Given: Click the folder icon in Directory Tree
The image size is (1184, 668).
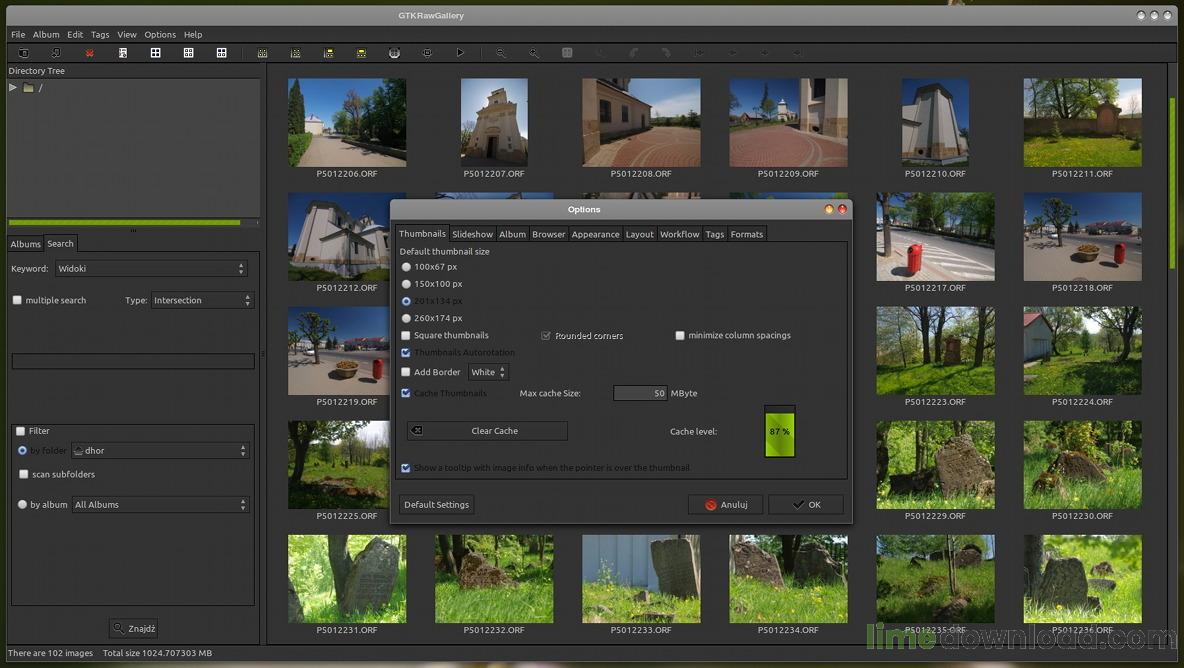Looking at the screenshot, I should click(x=29, y=88).
